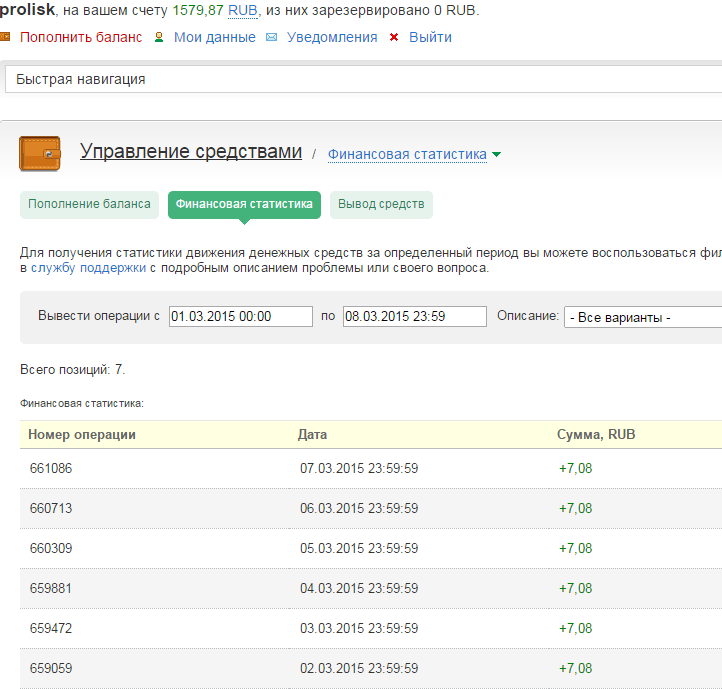Click the red X logout icon

[x=394, y=37]
